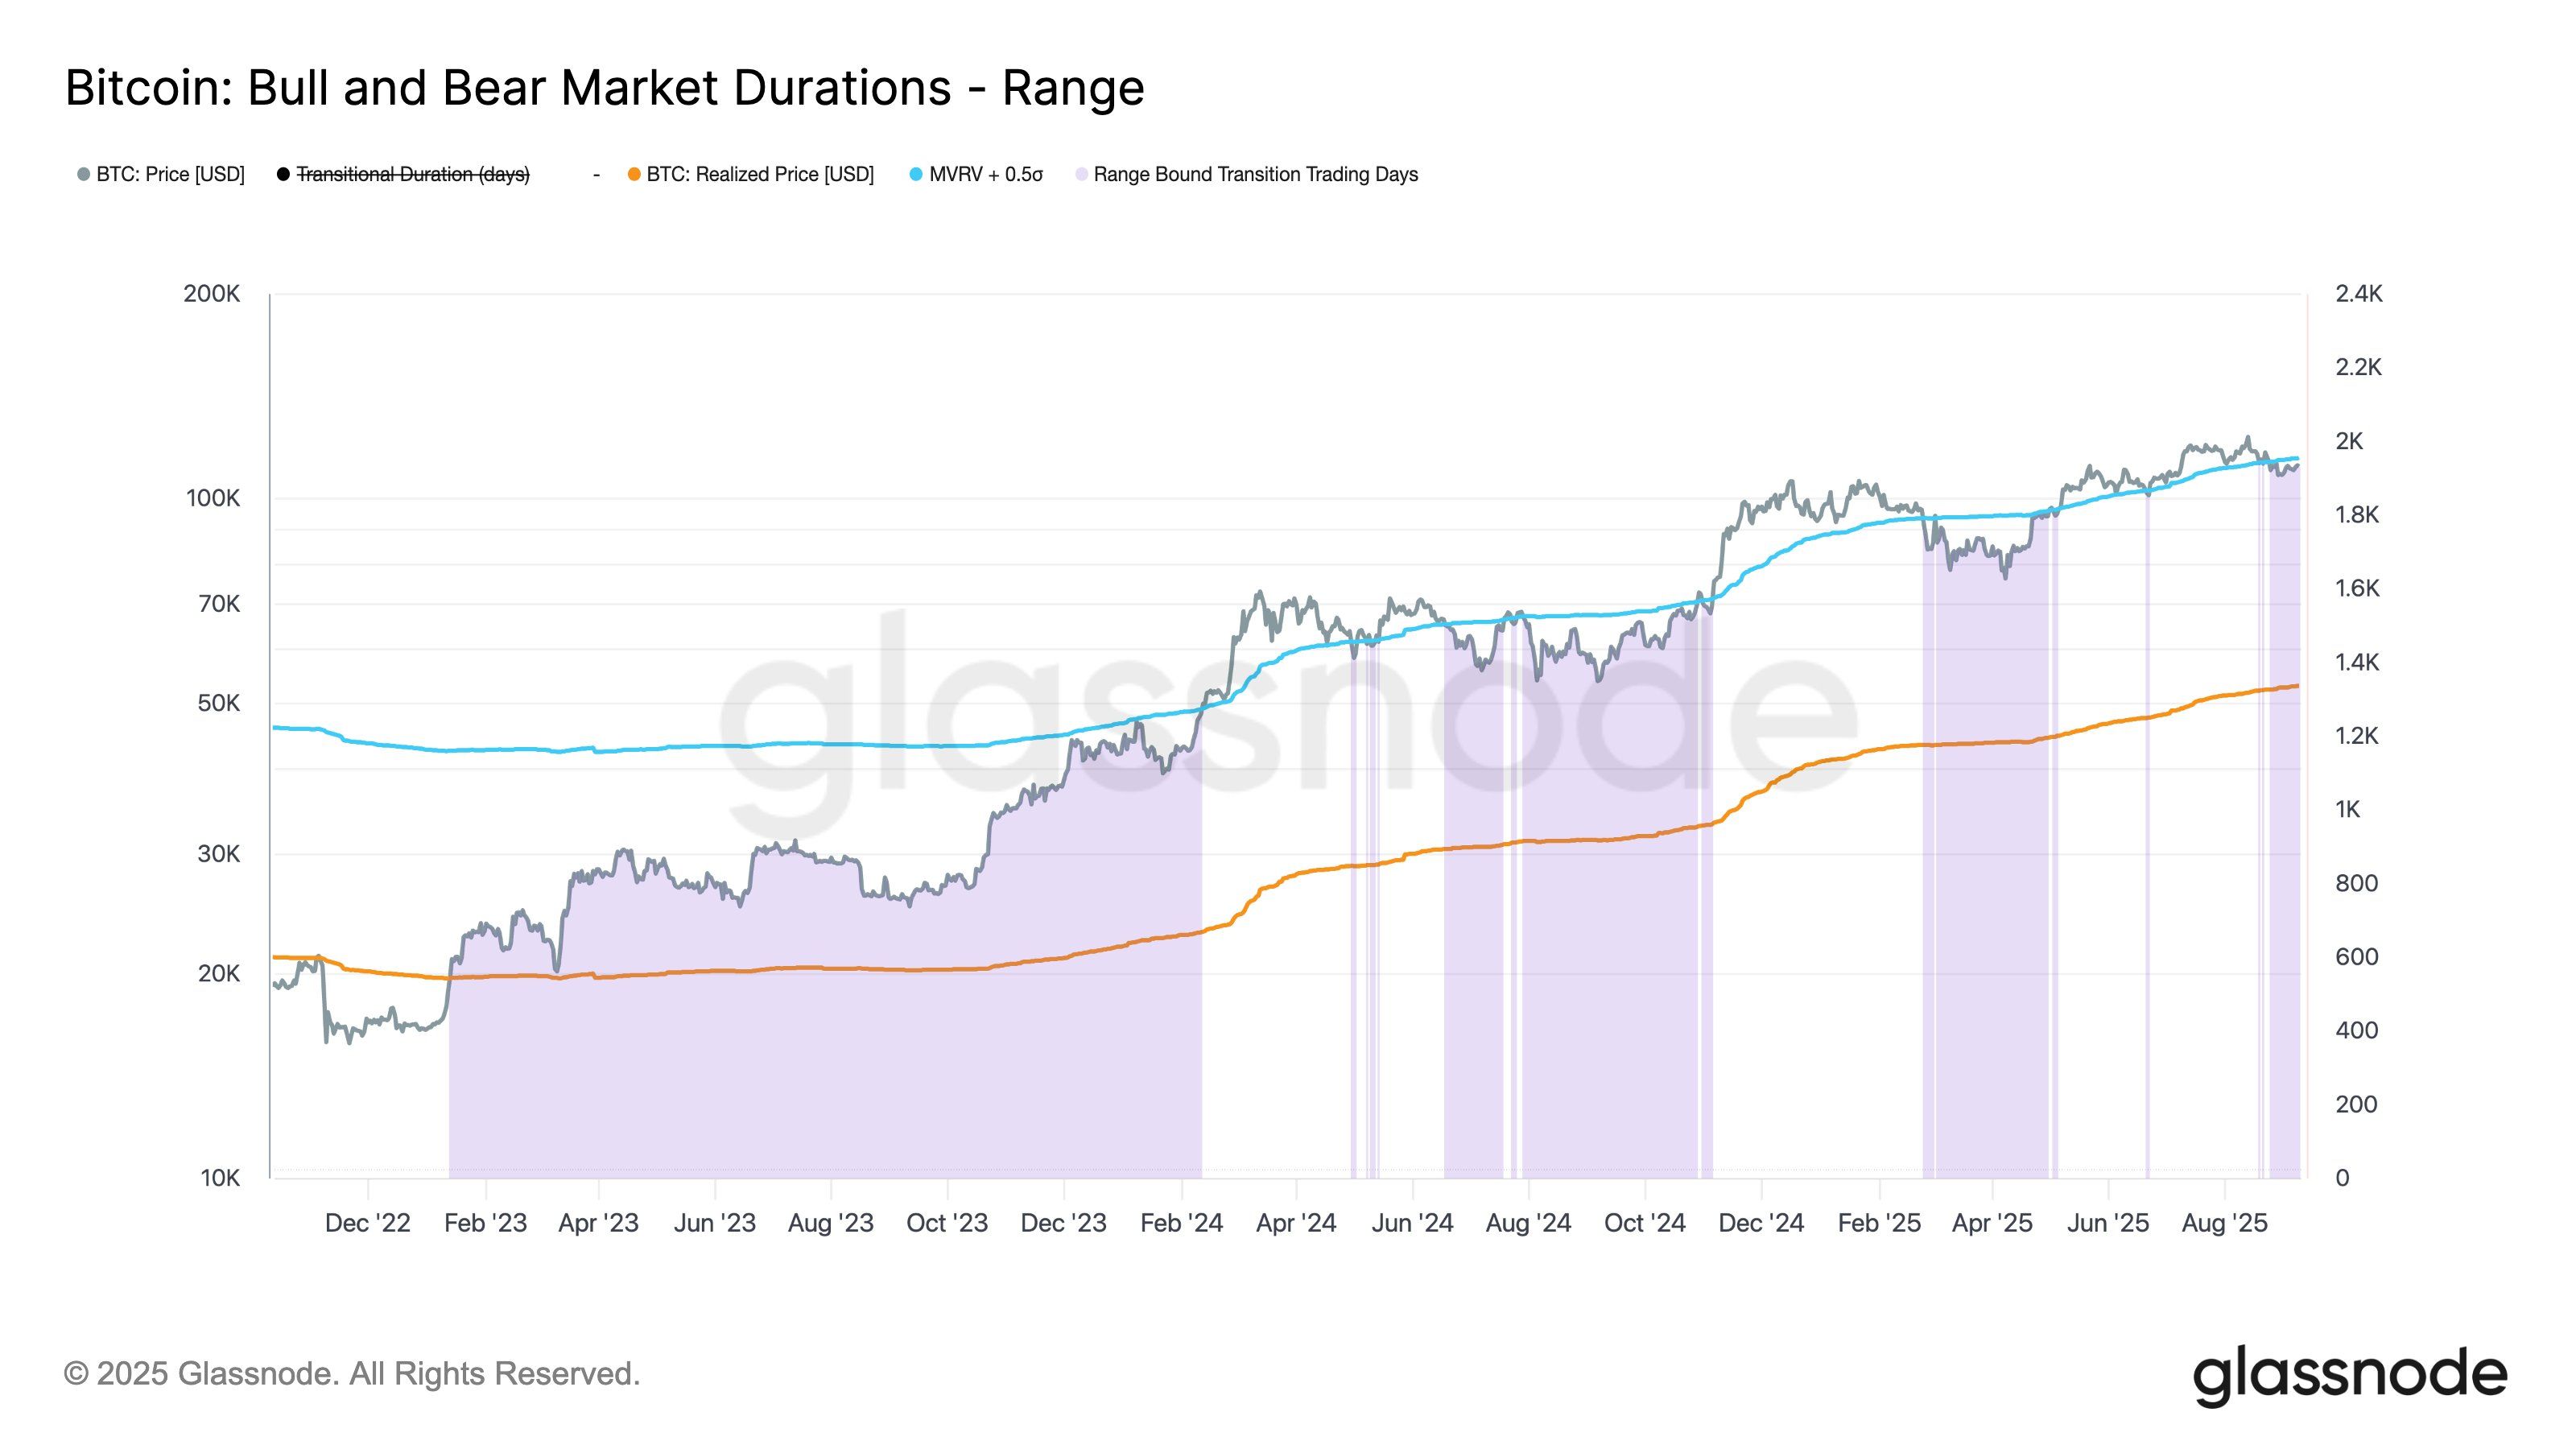Toggle 'BTC: Realized Price [USD]' series visibility
Image resolution: width=2576 pixels, height=1449 pixels.
(760, 175)
